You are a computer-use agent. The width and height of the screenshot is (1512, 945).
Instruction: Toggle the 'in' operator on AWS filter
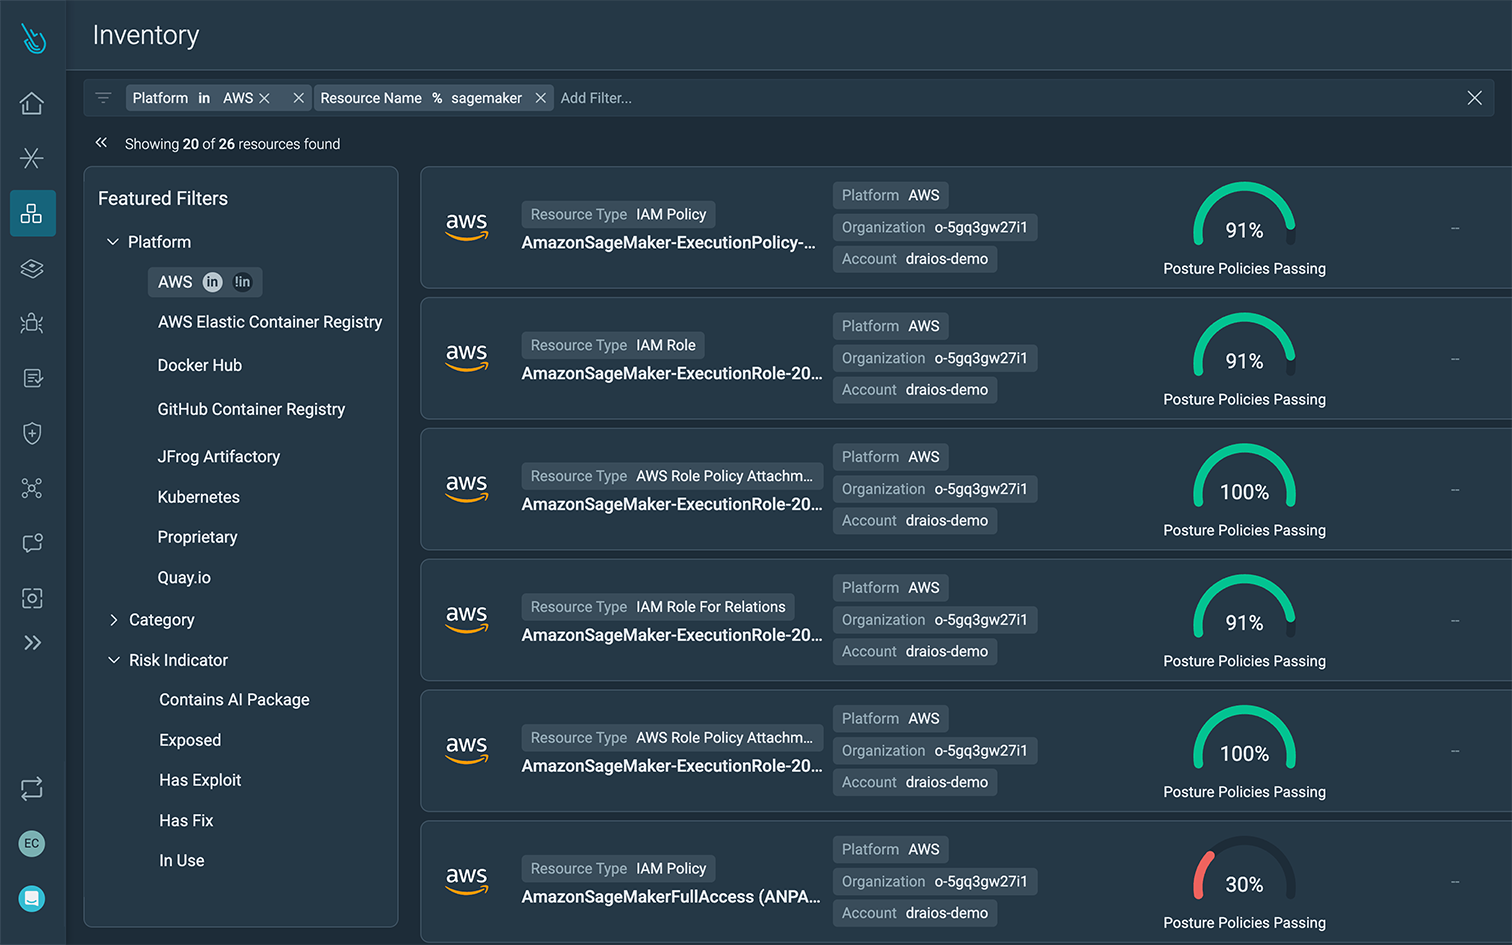[212, 282]
